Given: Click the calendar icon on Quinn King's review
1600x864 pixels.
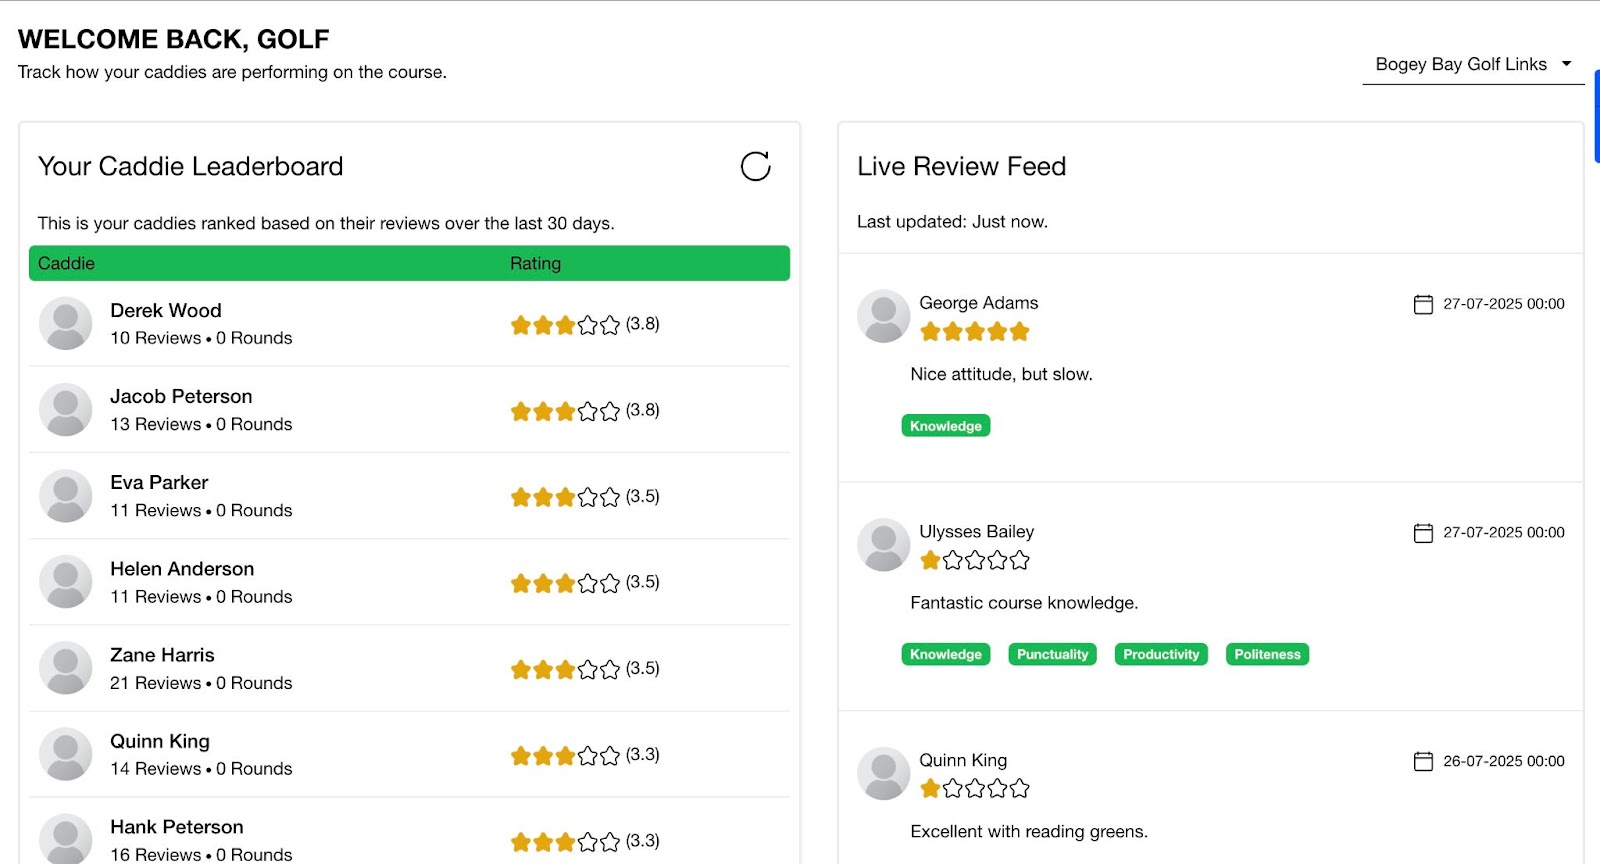Looking at the screenshot, I should pyautogui.click(x=1423, y=762).
